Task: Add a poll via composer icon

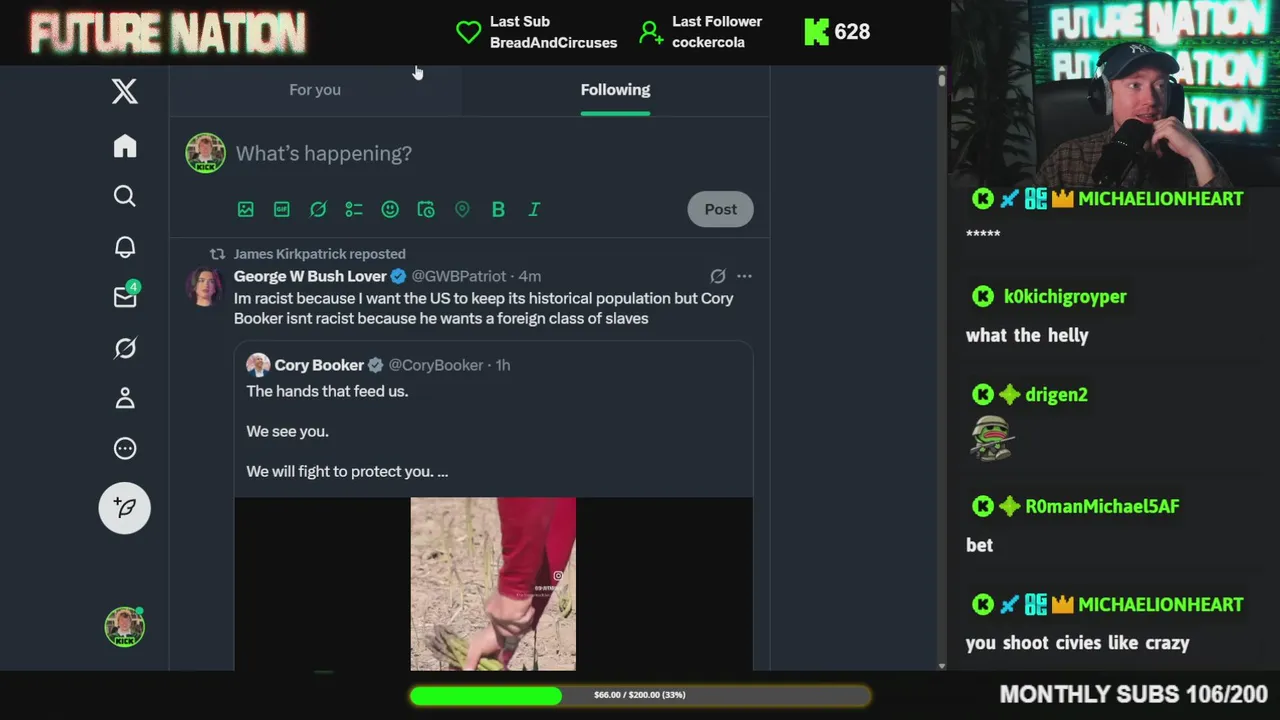Action: pyautogui.click(x=354, y=209)
